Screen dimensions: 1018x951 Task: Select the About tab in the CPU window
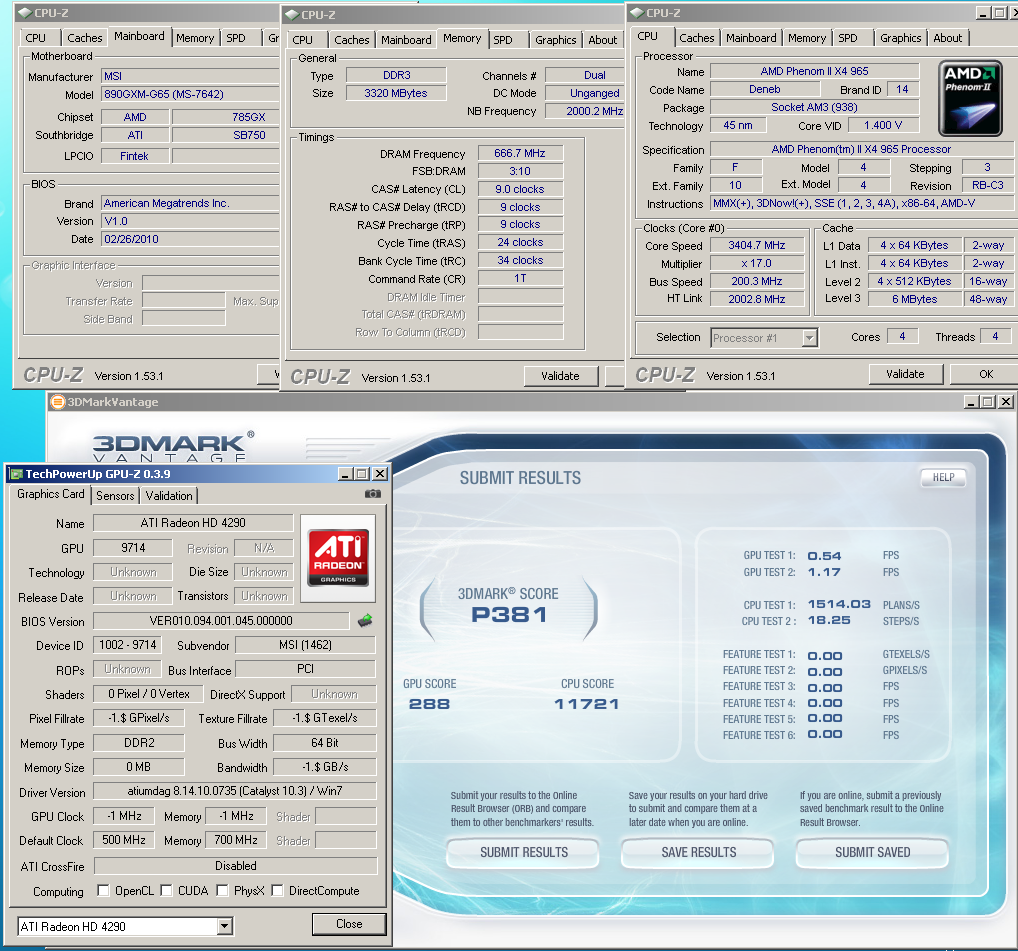click(947, 38)
